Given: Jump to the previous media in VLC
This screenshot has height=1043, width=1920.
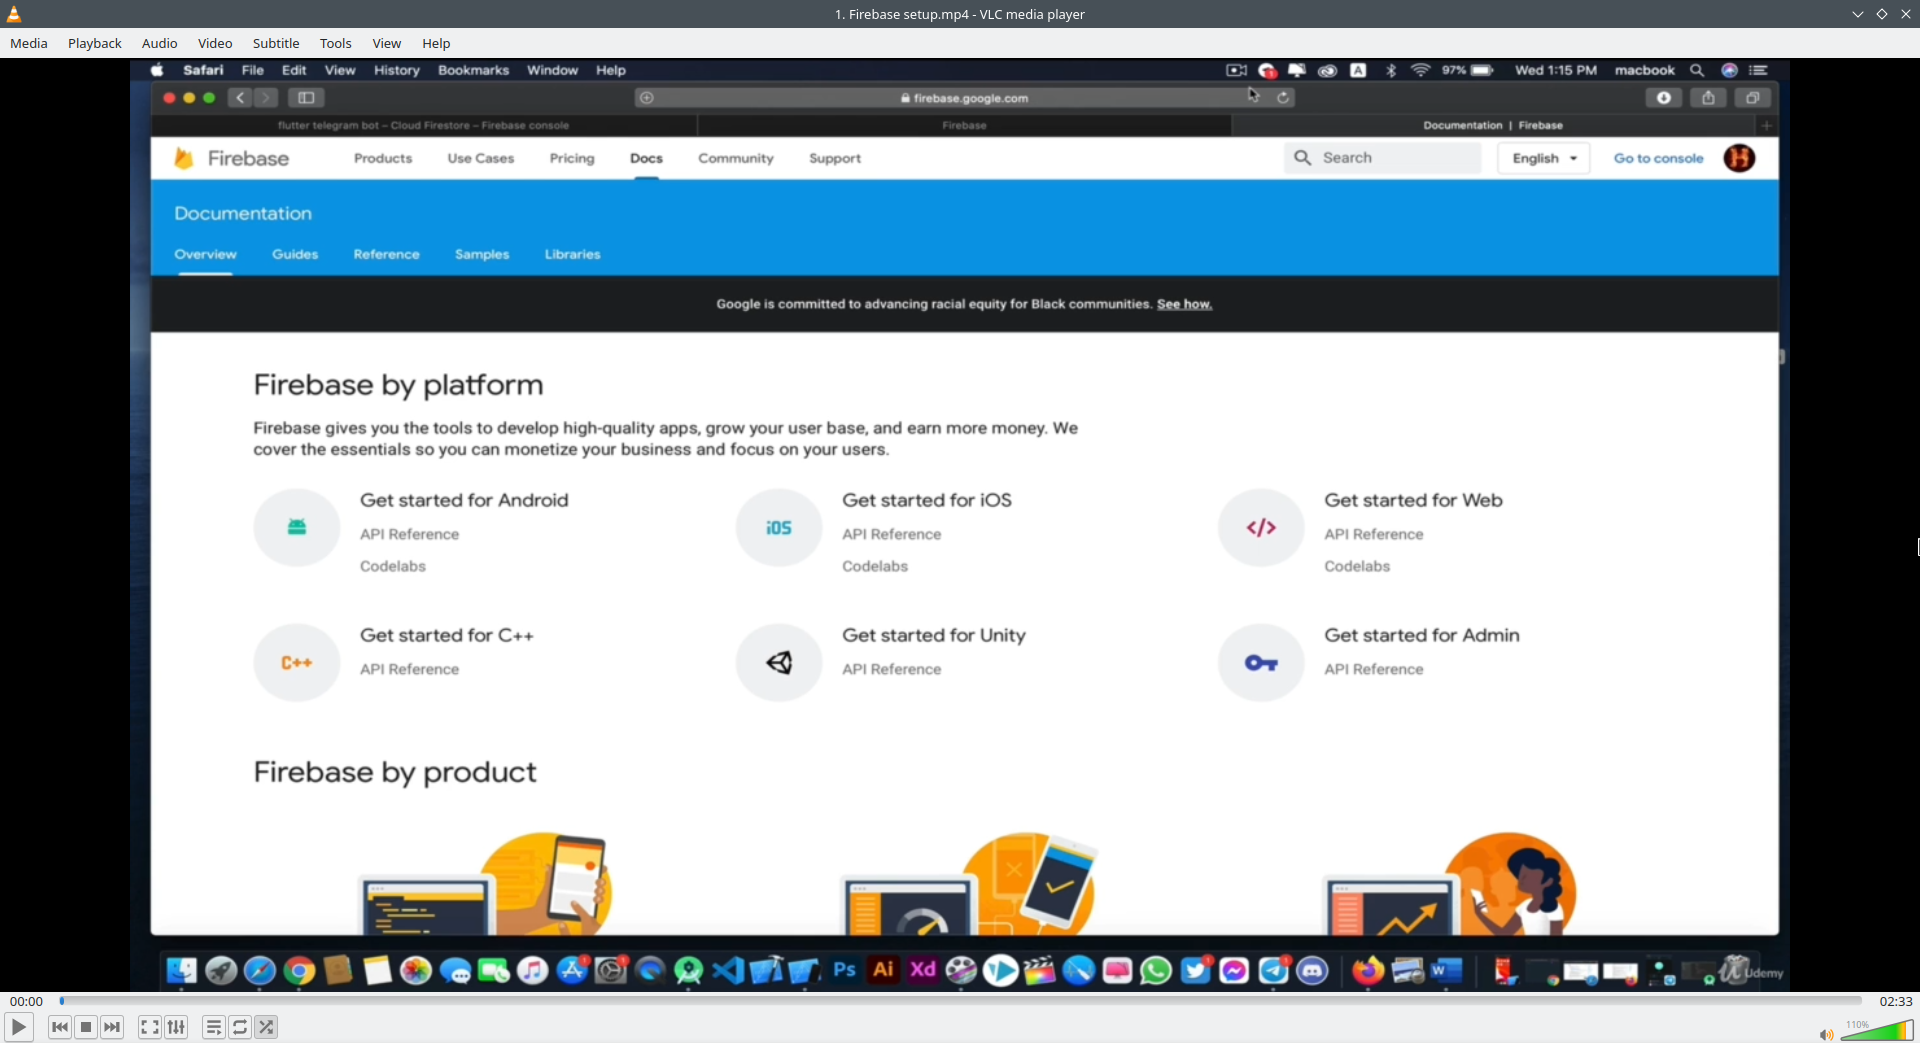Looking at the screenshot, I should click(x=60, y=1027).
